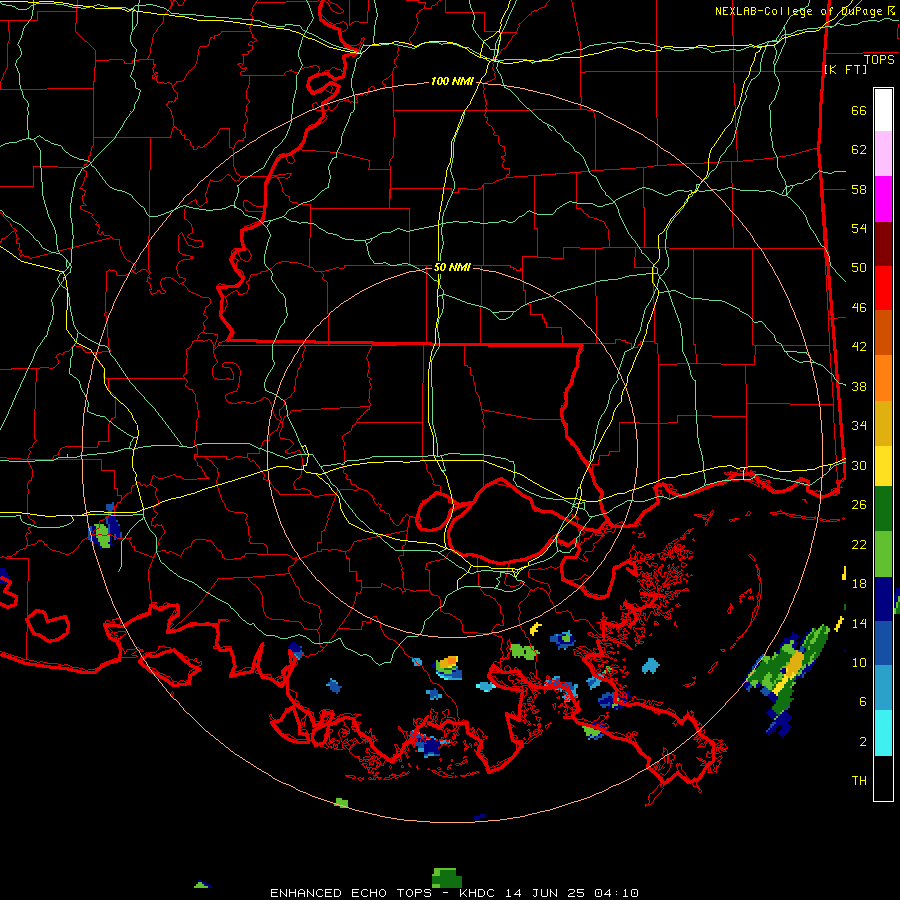Click the 'K FT' units label
The height and width of the screenshot is (900, 900).
845,70
